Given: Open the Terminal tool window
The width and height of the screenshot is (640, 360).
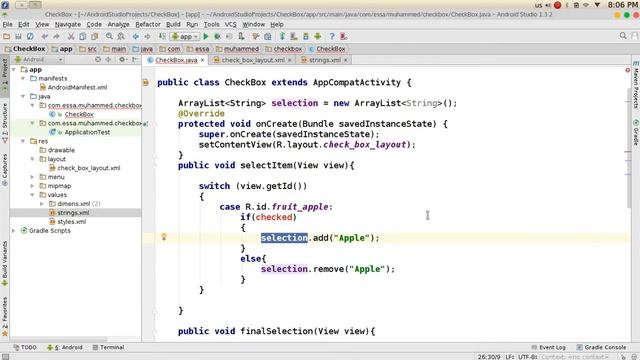Looking at the screenshot, I should pos(108,347).
